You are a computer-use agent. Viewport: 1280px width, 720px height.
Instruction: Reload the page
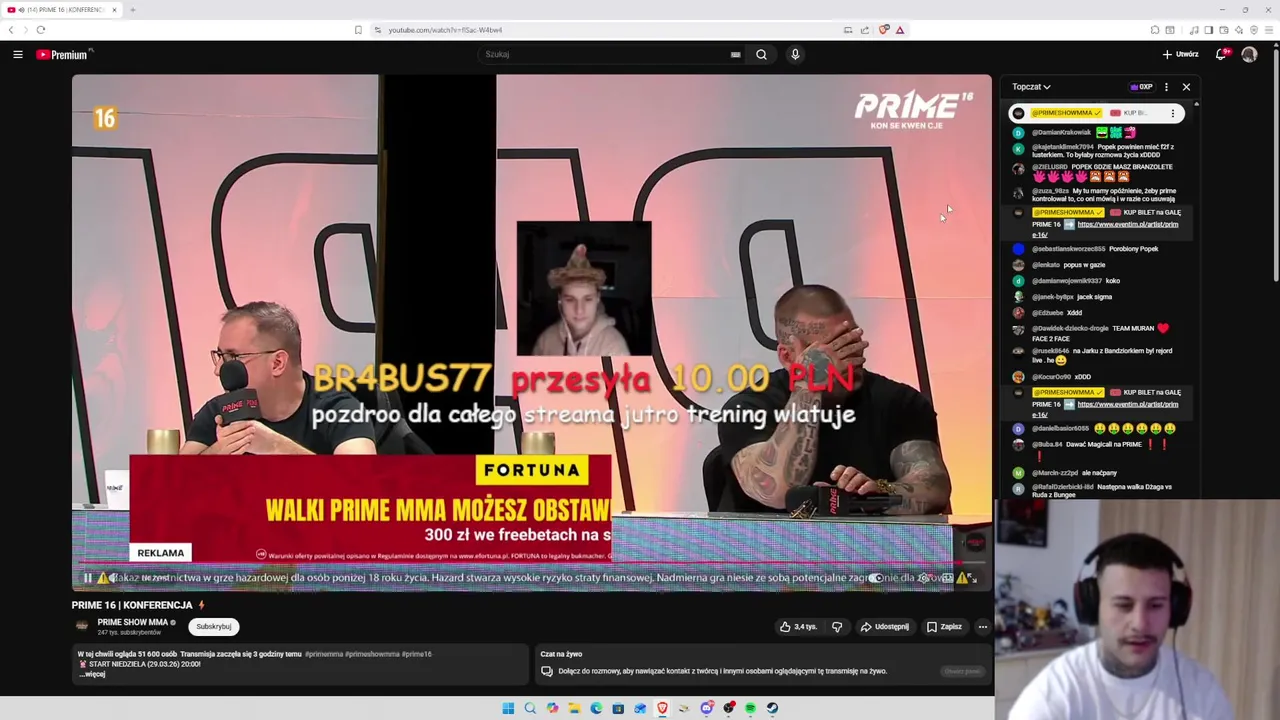[41, 30]
